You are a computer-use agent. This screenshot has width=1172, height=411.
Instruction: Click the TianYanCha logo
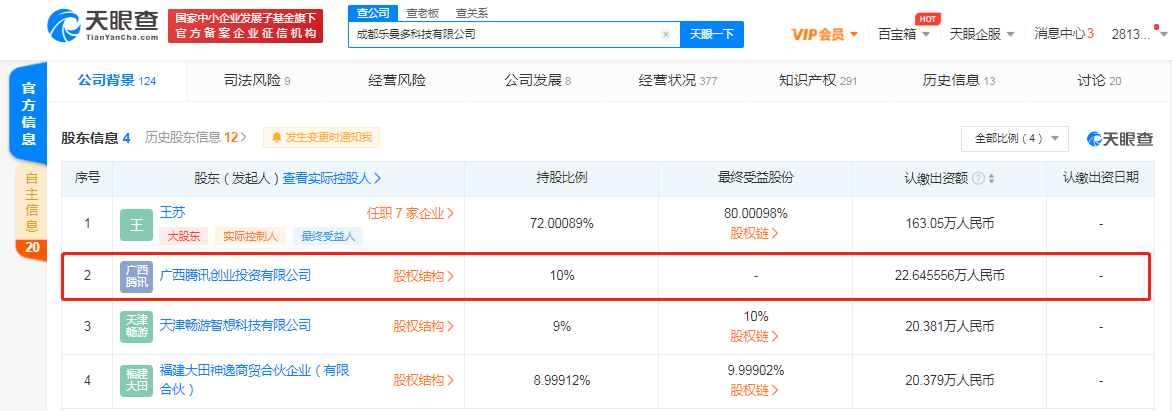[103, 25]
